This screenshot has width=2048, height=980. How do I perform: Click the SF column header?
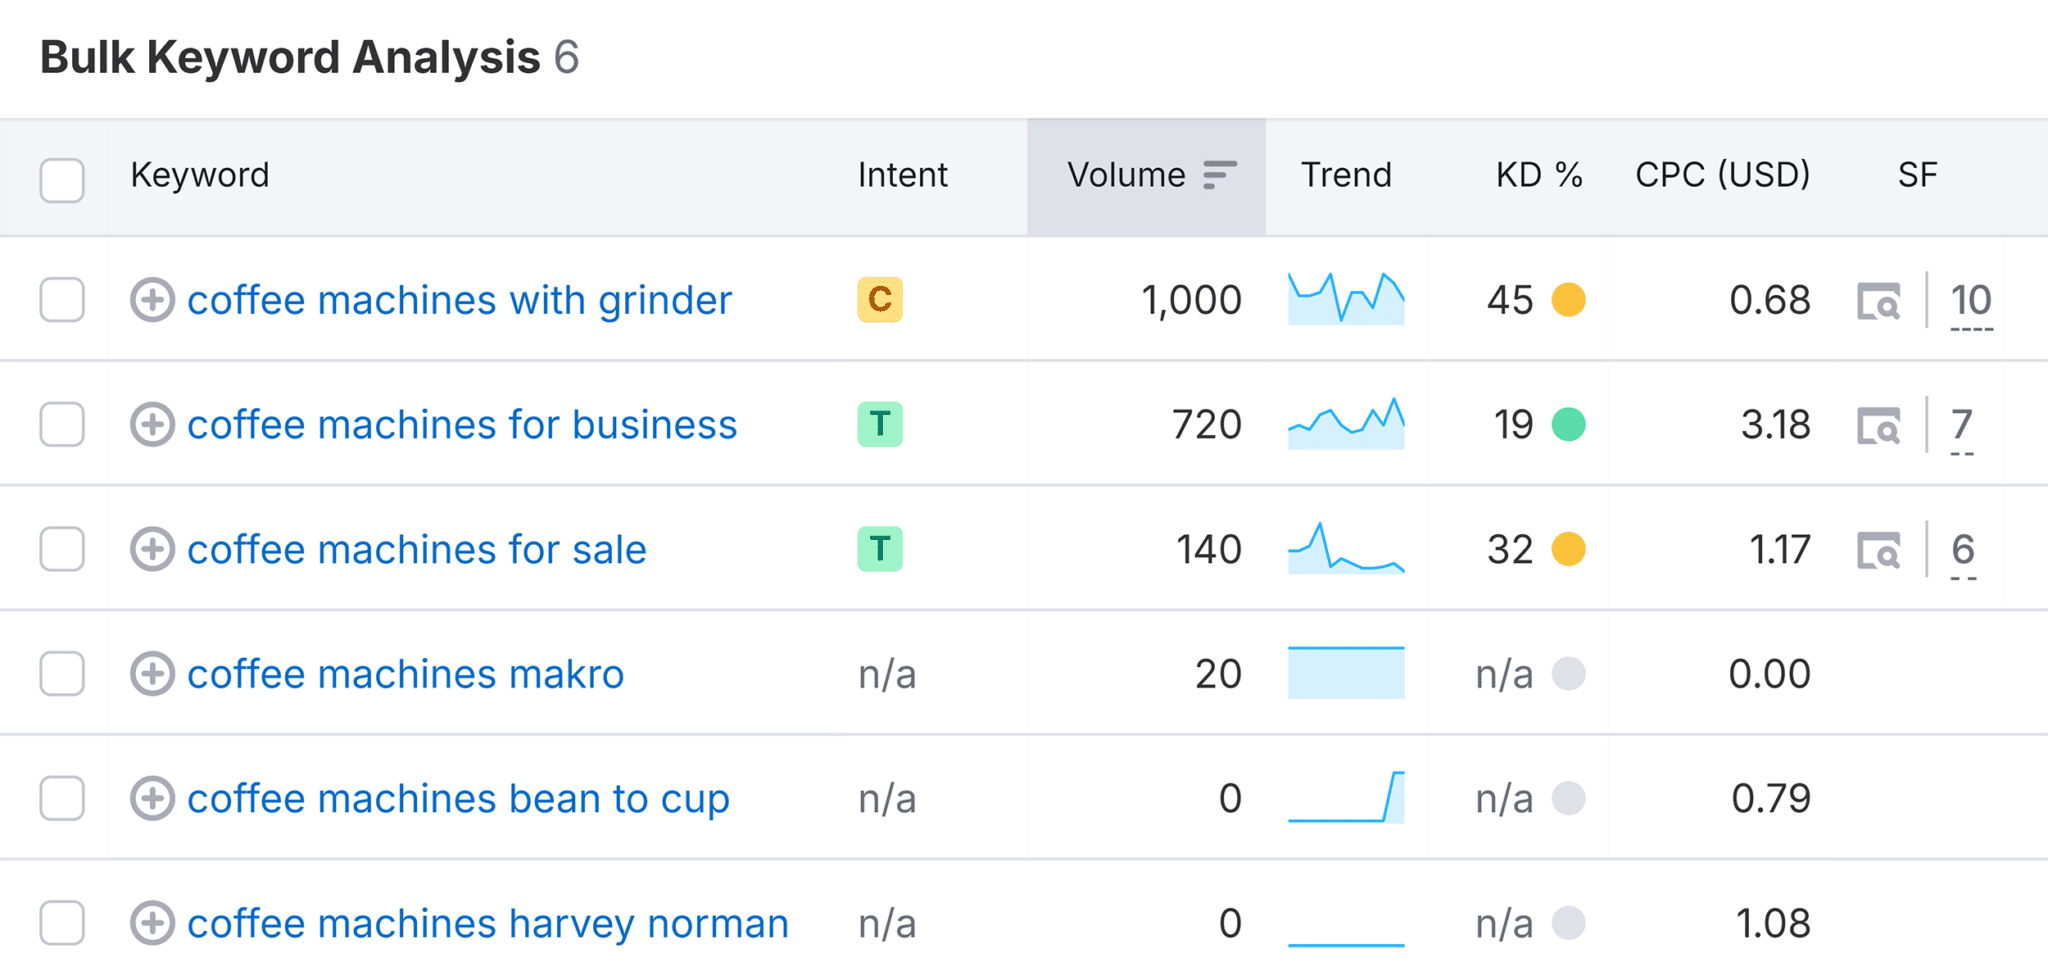(x=1918, y=175)
